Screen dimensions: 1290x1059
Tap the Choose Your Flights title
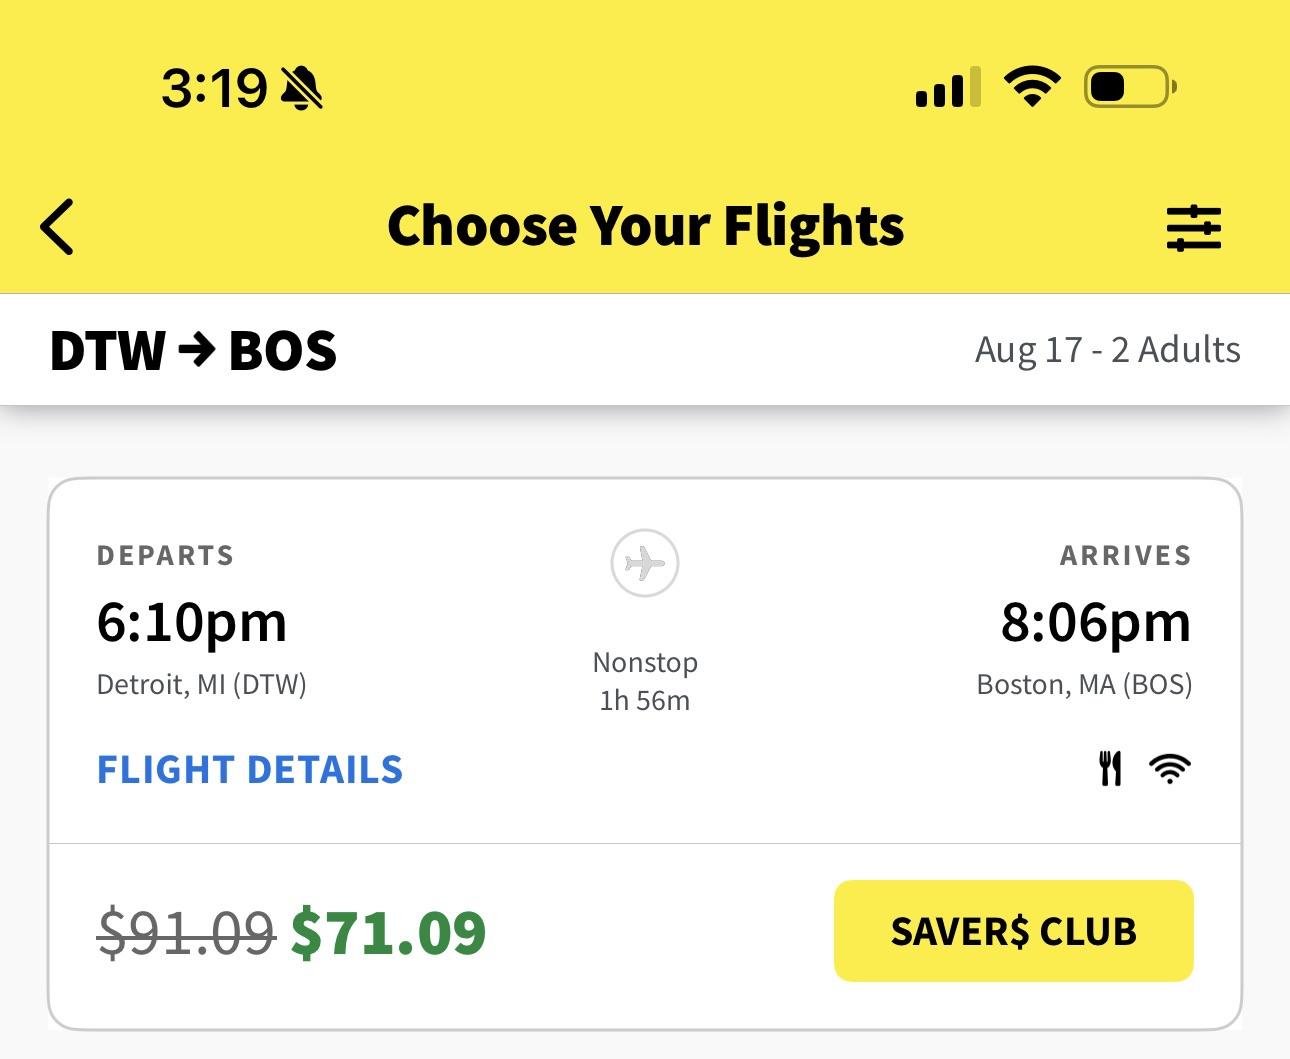point(645,226)
